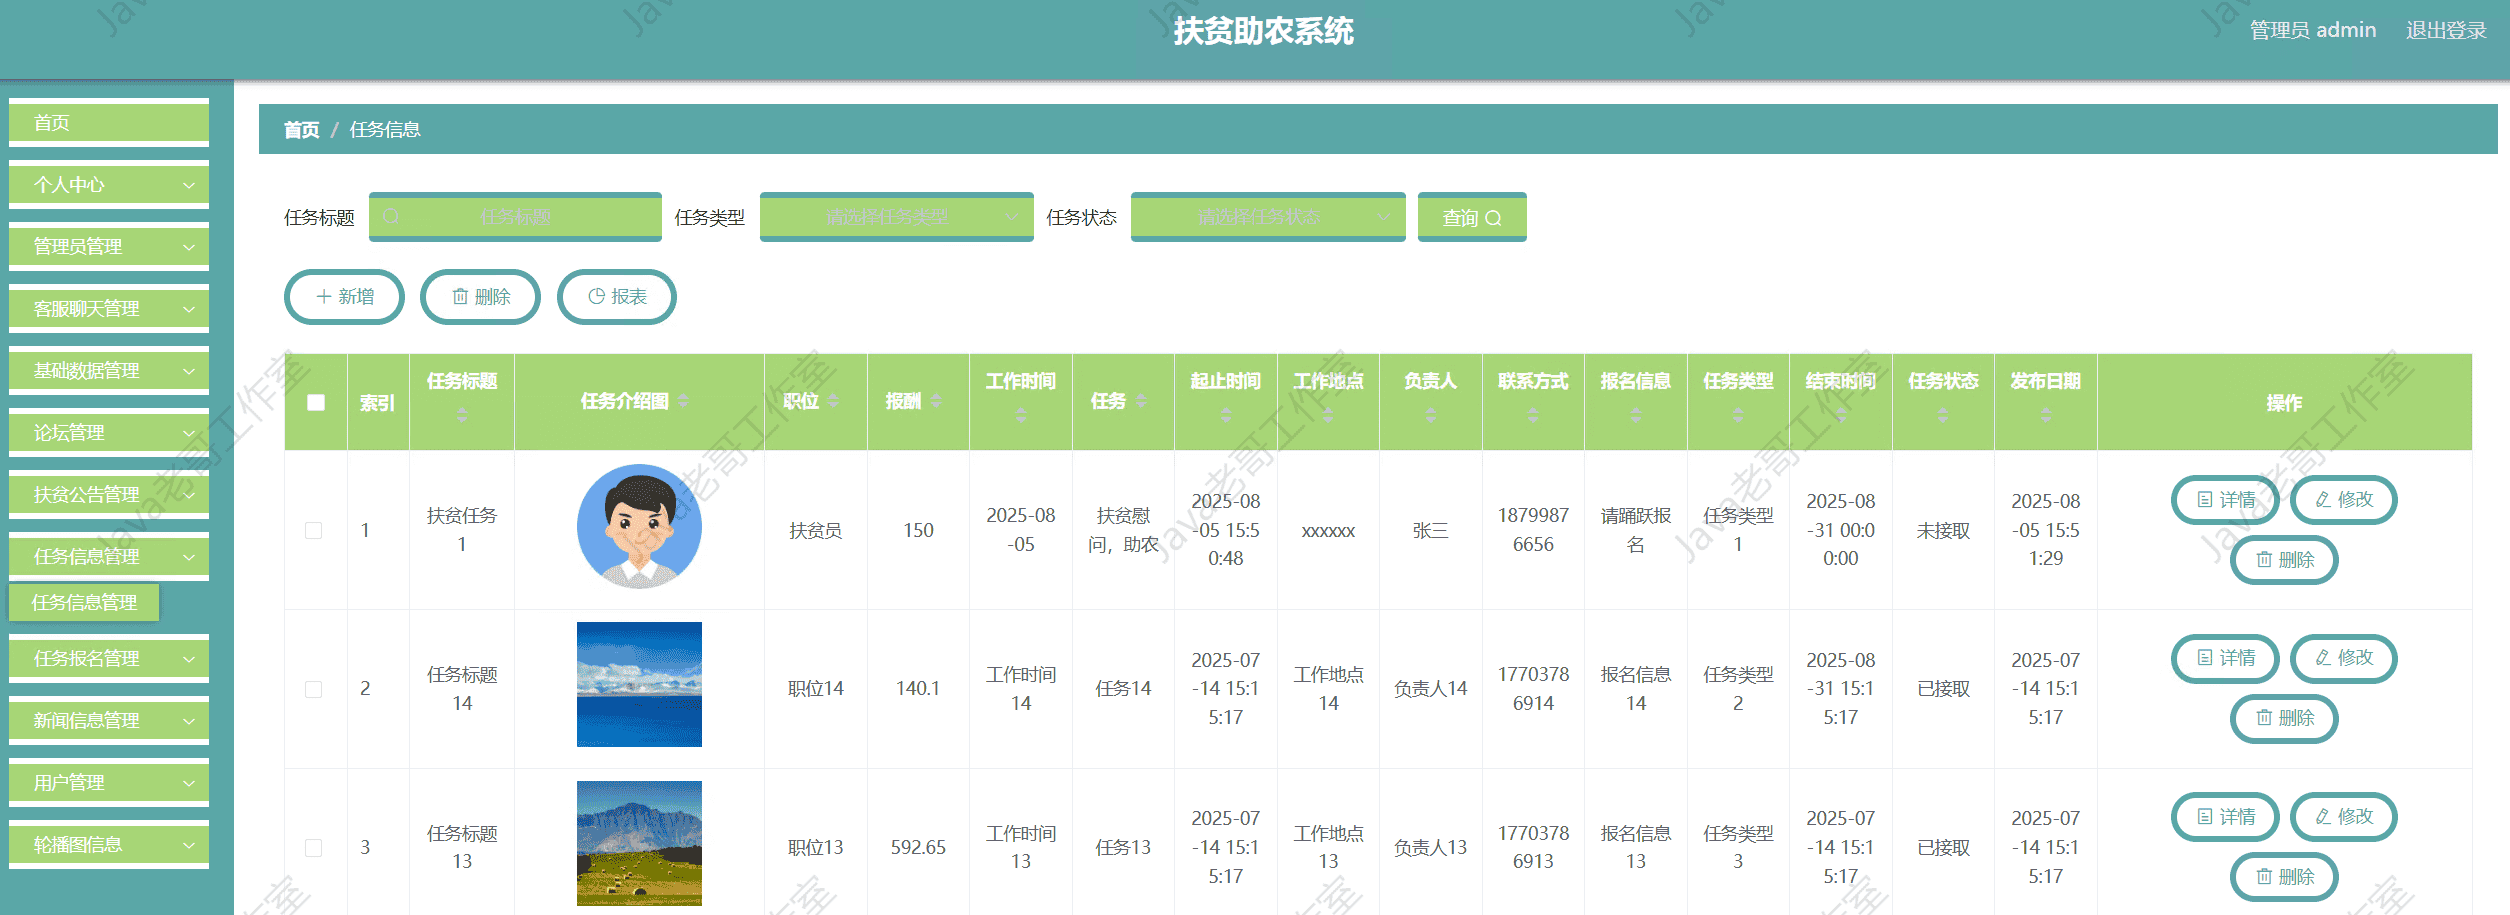Edit 任务标题14 row via 修改

[x=2343, y=658]
